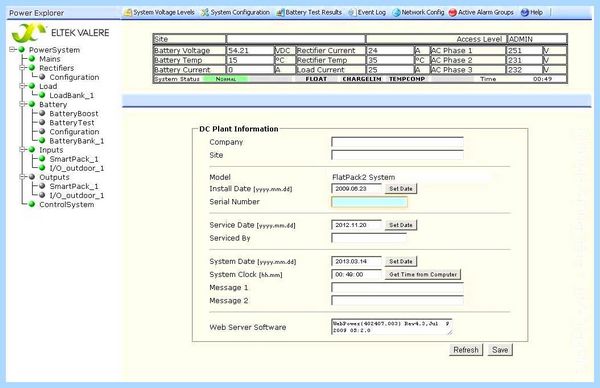Click the grey dot beside BatteryBoost

point(42,113)
